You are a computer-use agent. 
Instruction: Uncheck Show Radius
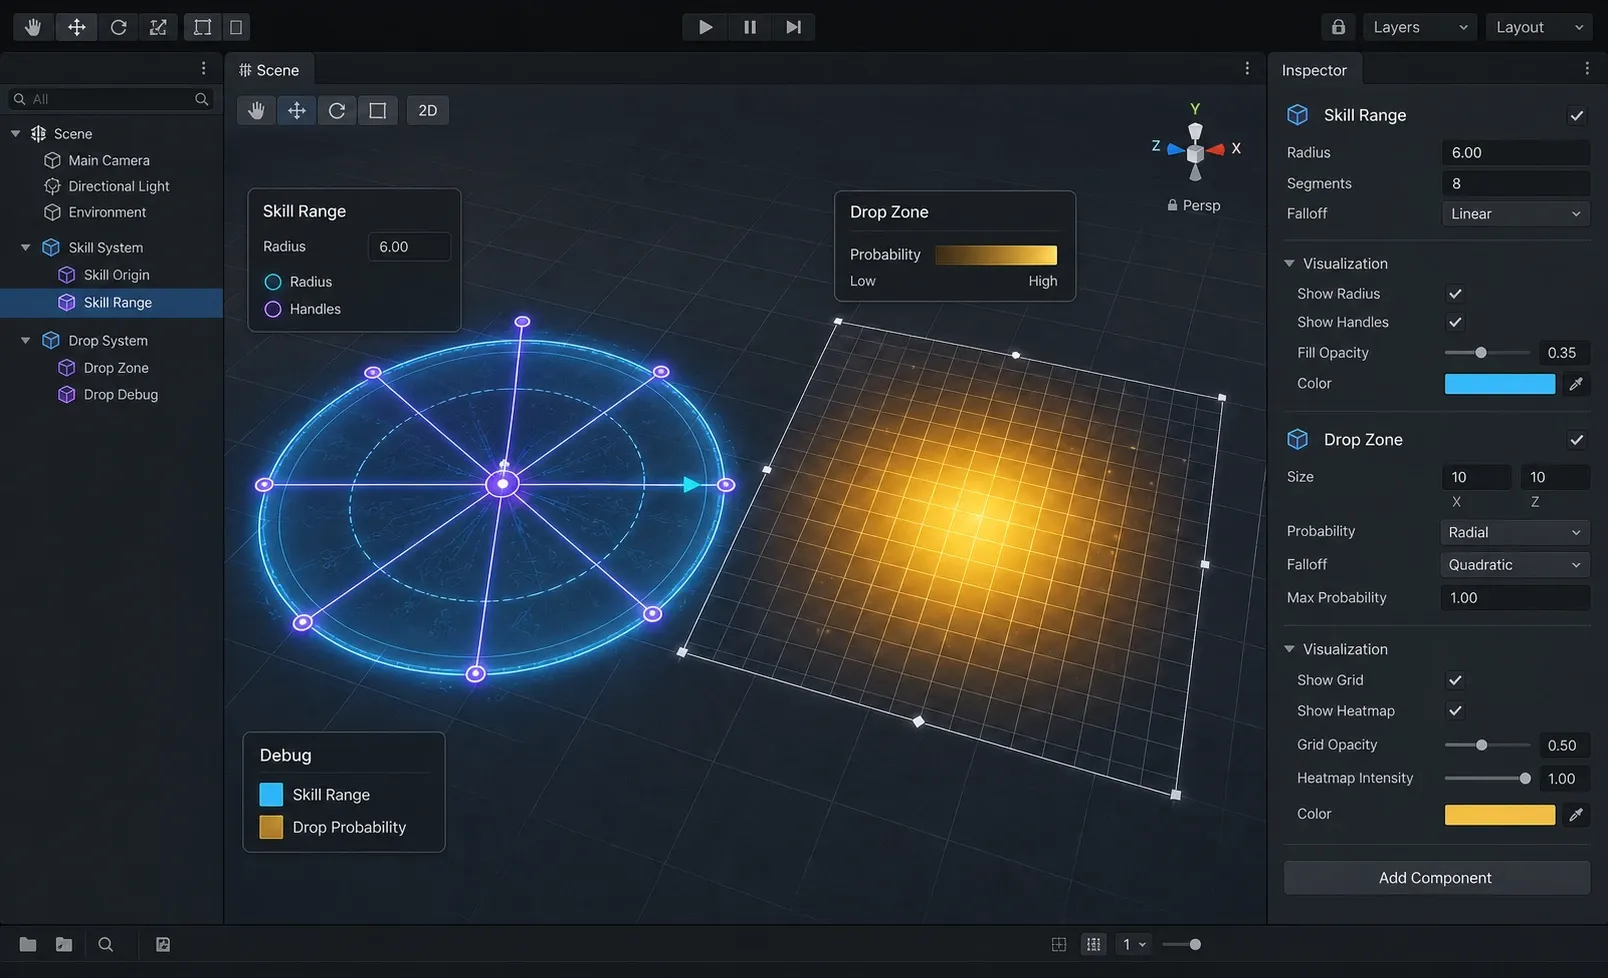click(1455, 294)
